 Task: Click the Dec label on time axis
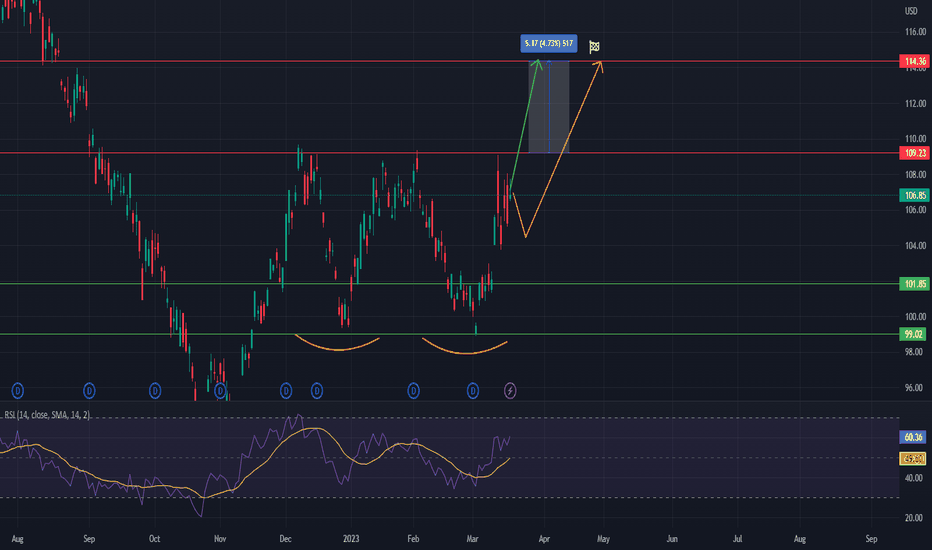coord(285,539)
